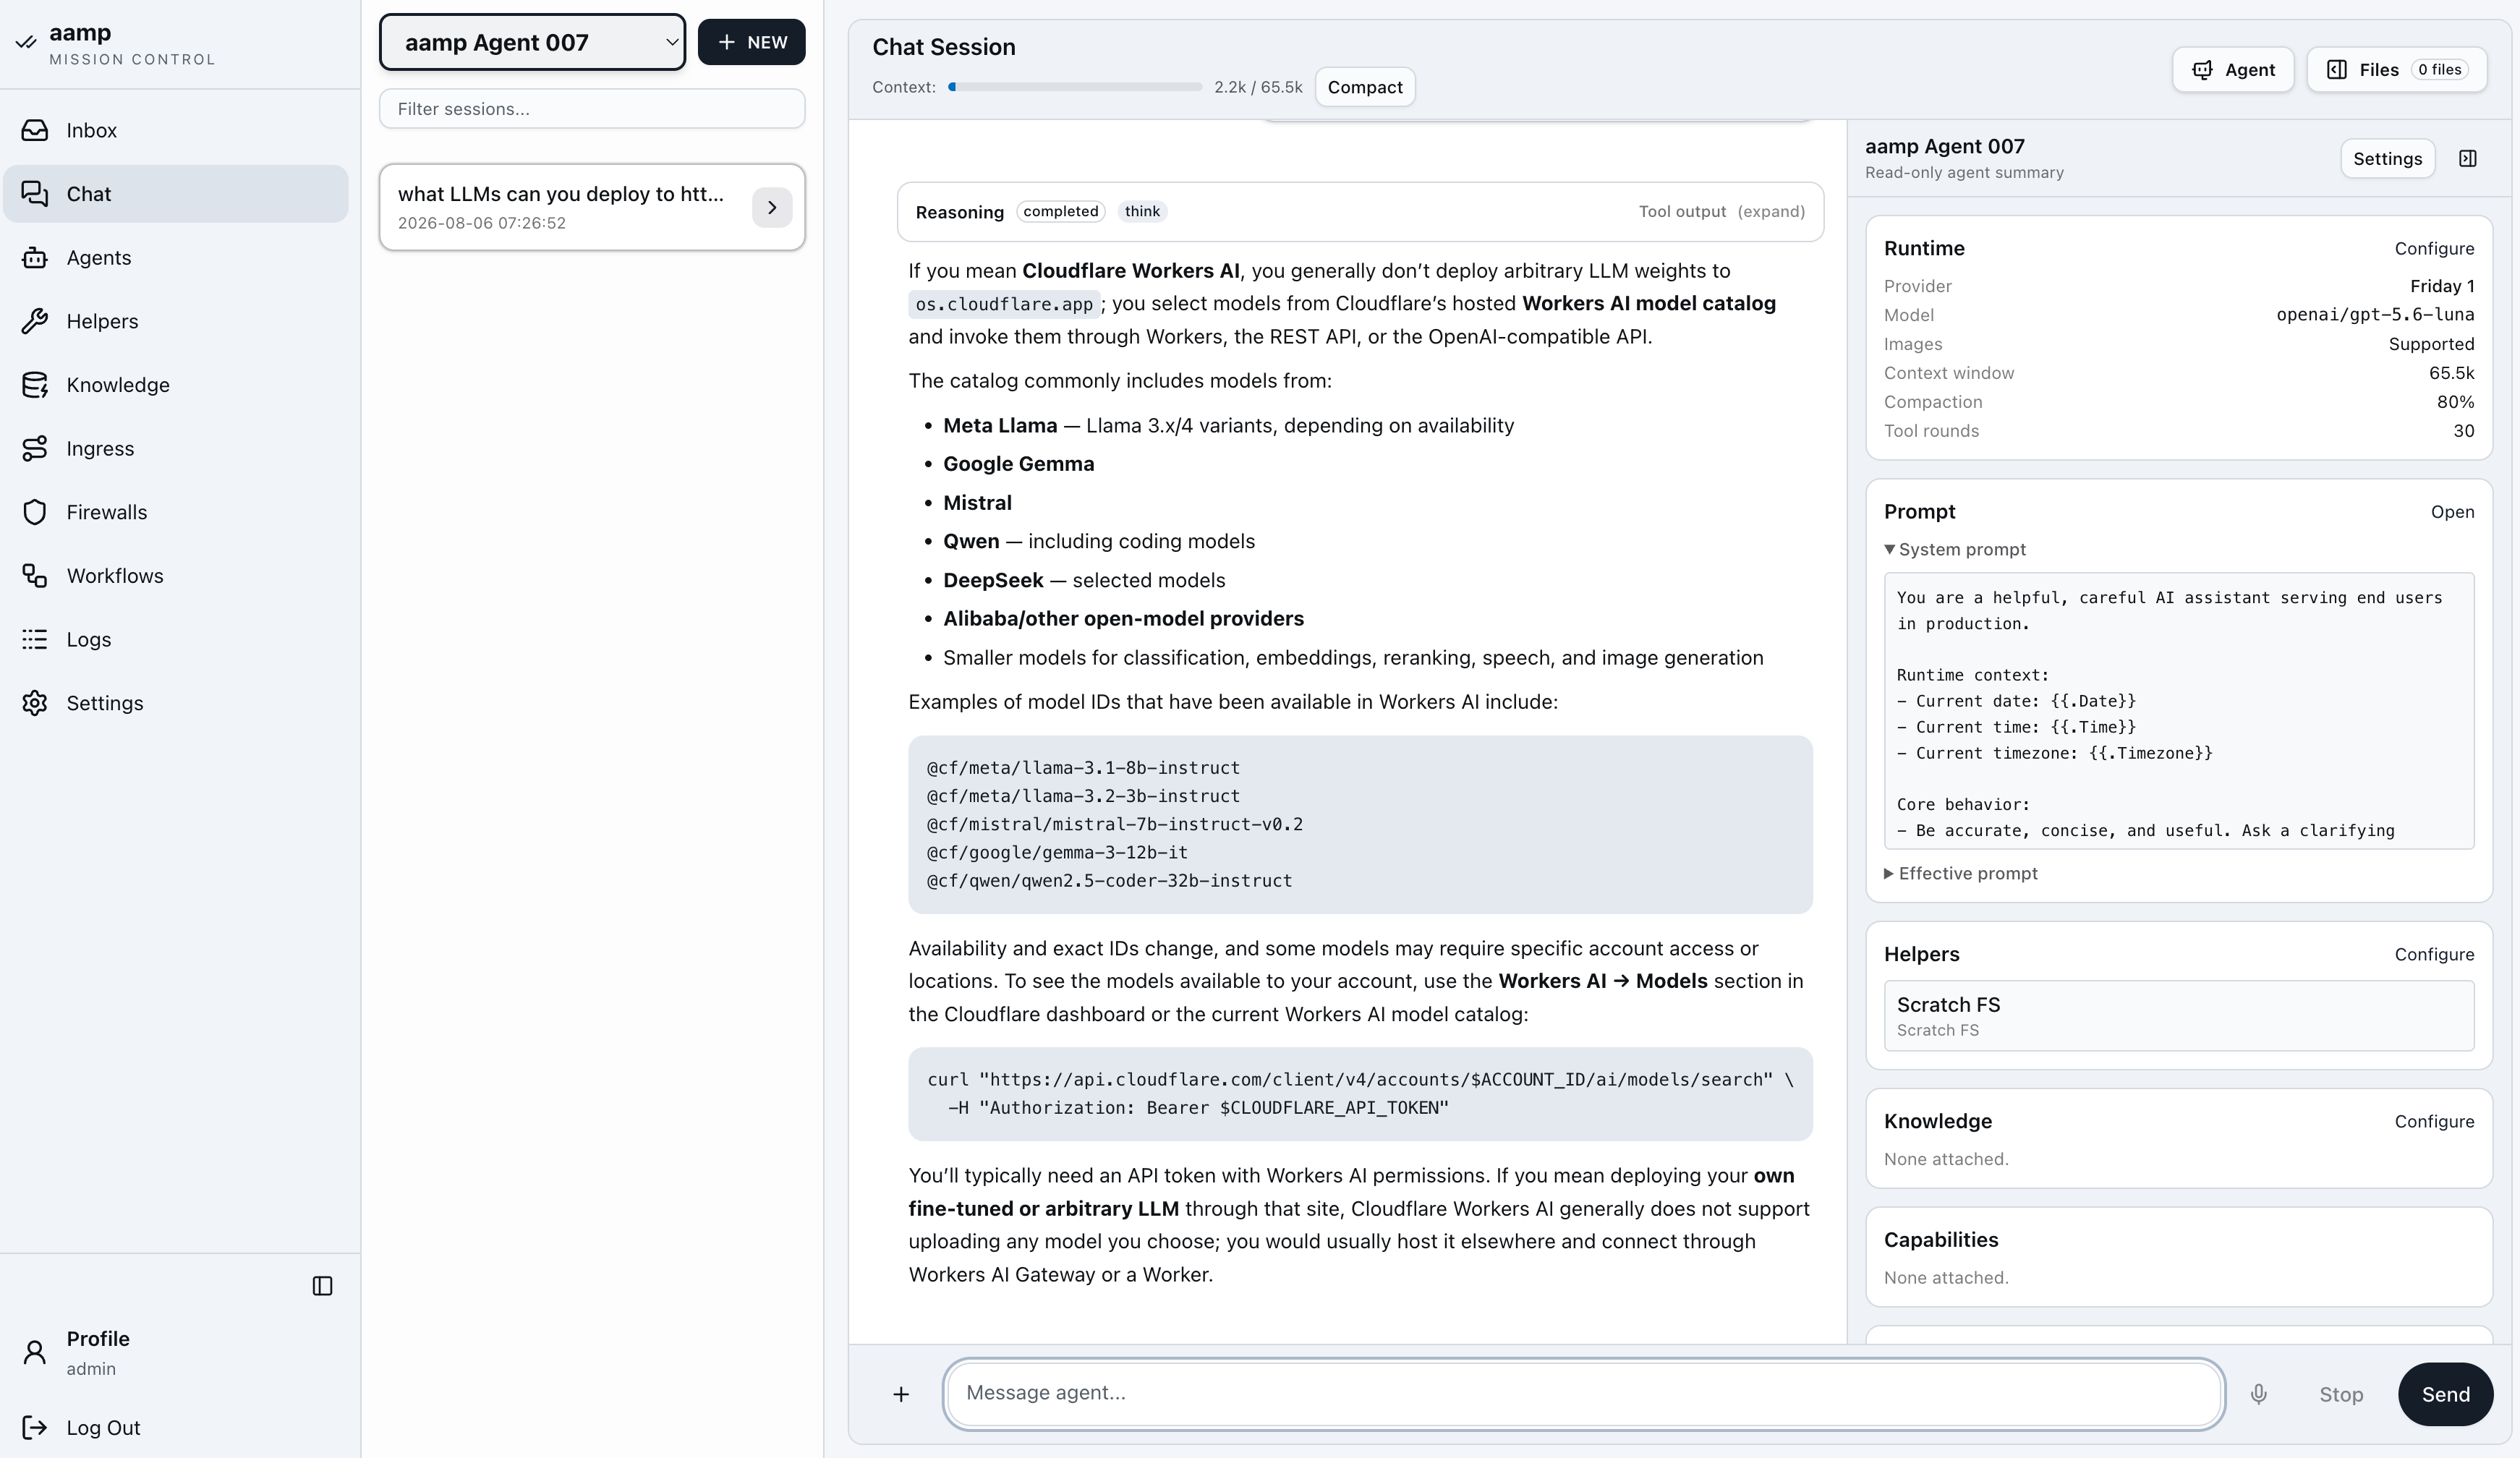The image size is (2520, 1458).
Task: Toggle the Files panel button
Action: pyautogui.click(x=2396, y=70)
